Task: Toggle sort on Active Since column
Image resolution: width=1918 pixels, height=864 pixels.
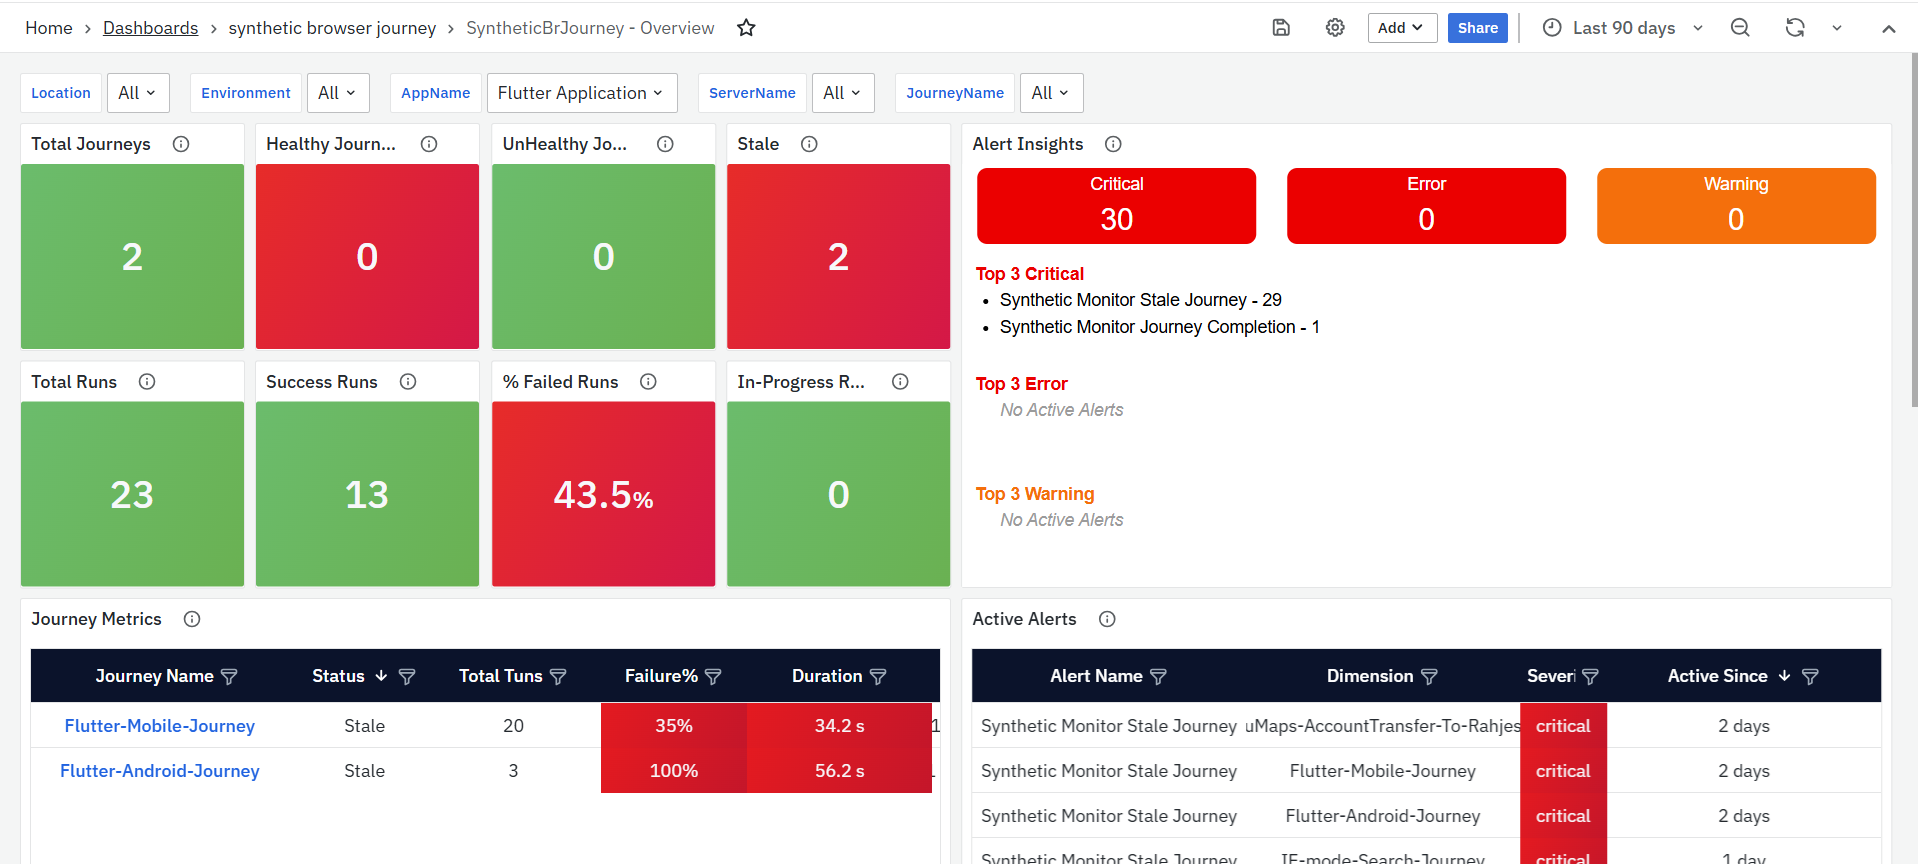Action: click(1784, 676)
